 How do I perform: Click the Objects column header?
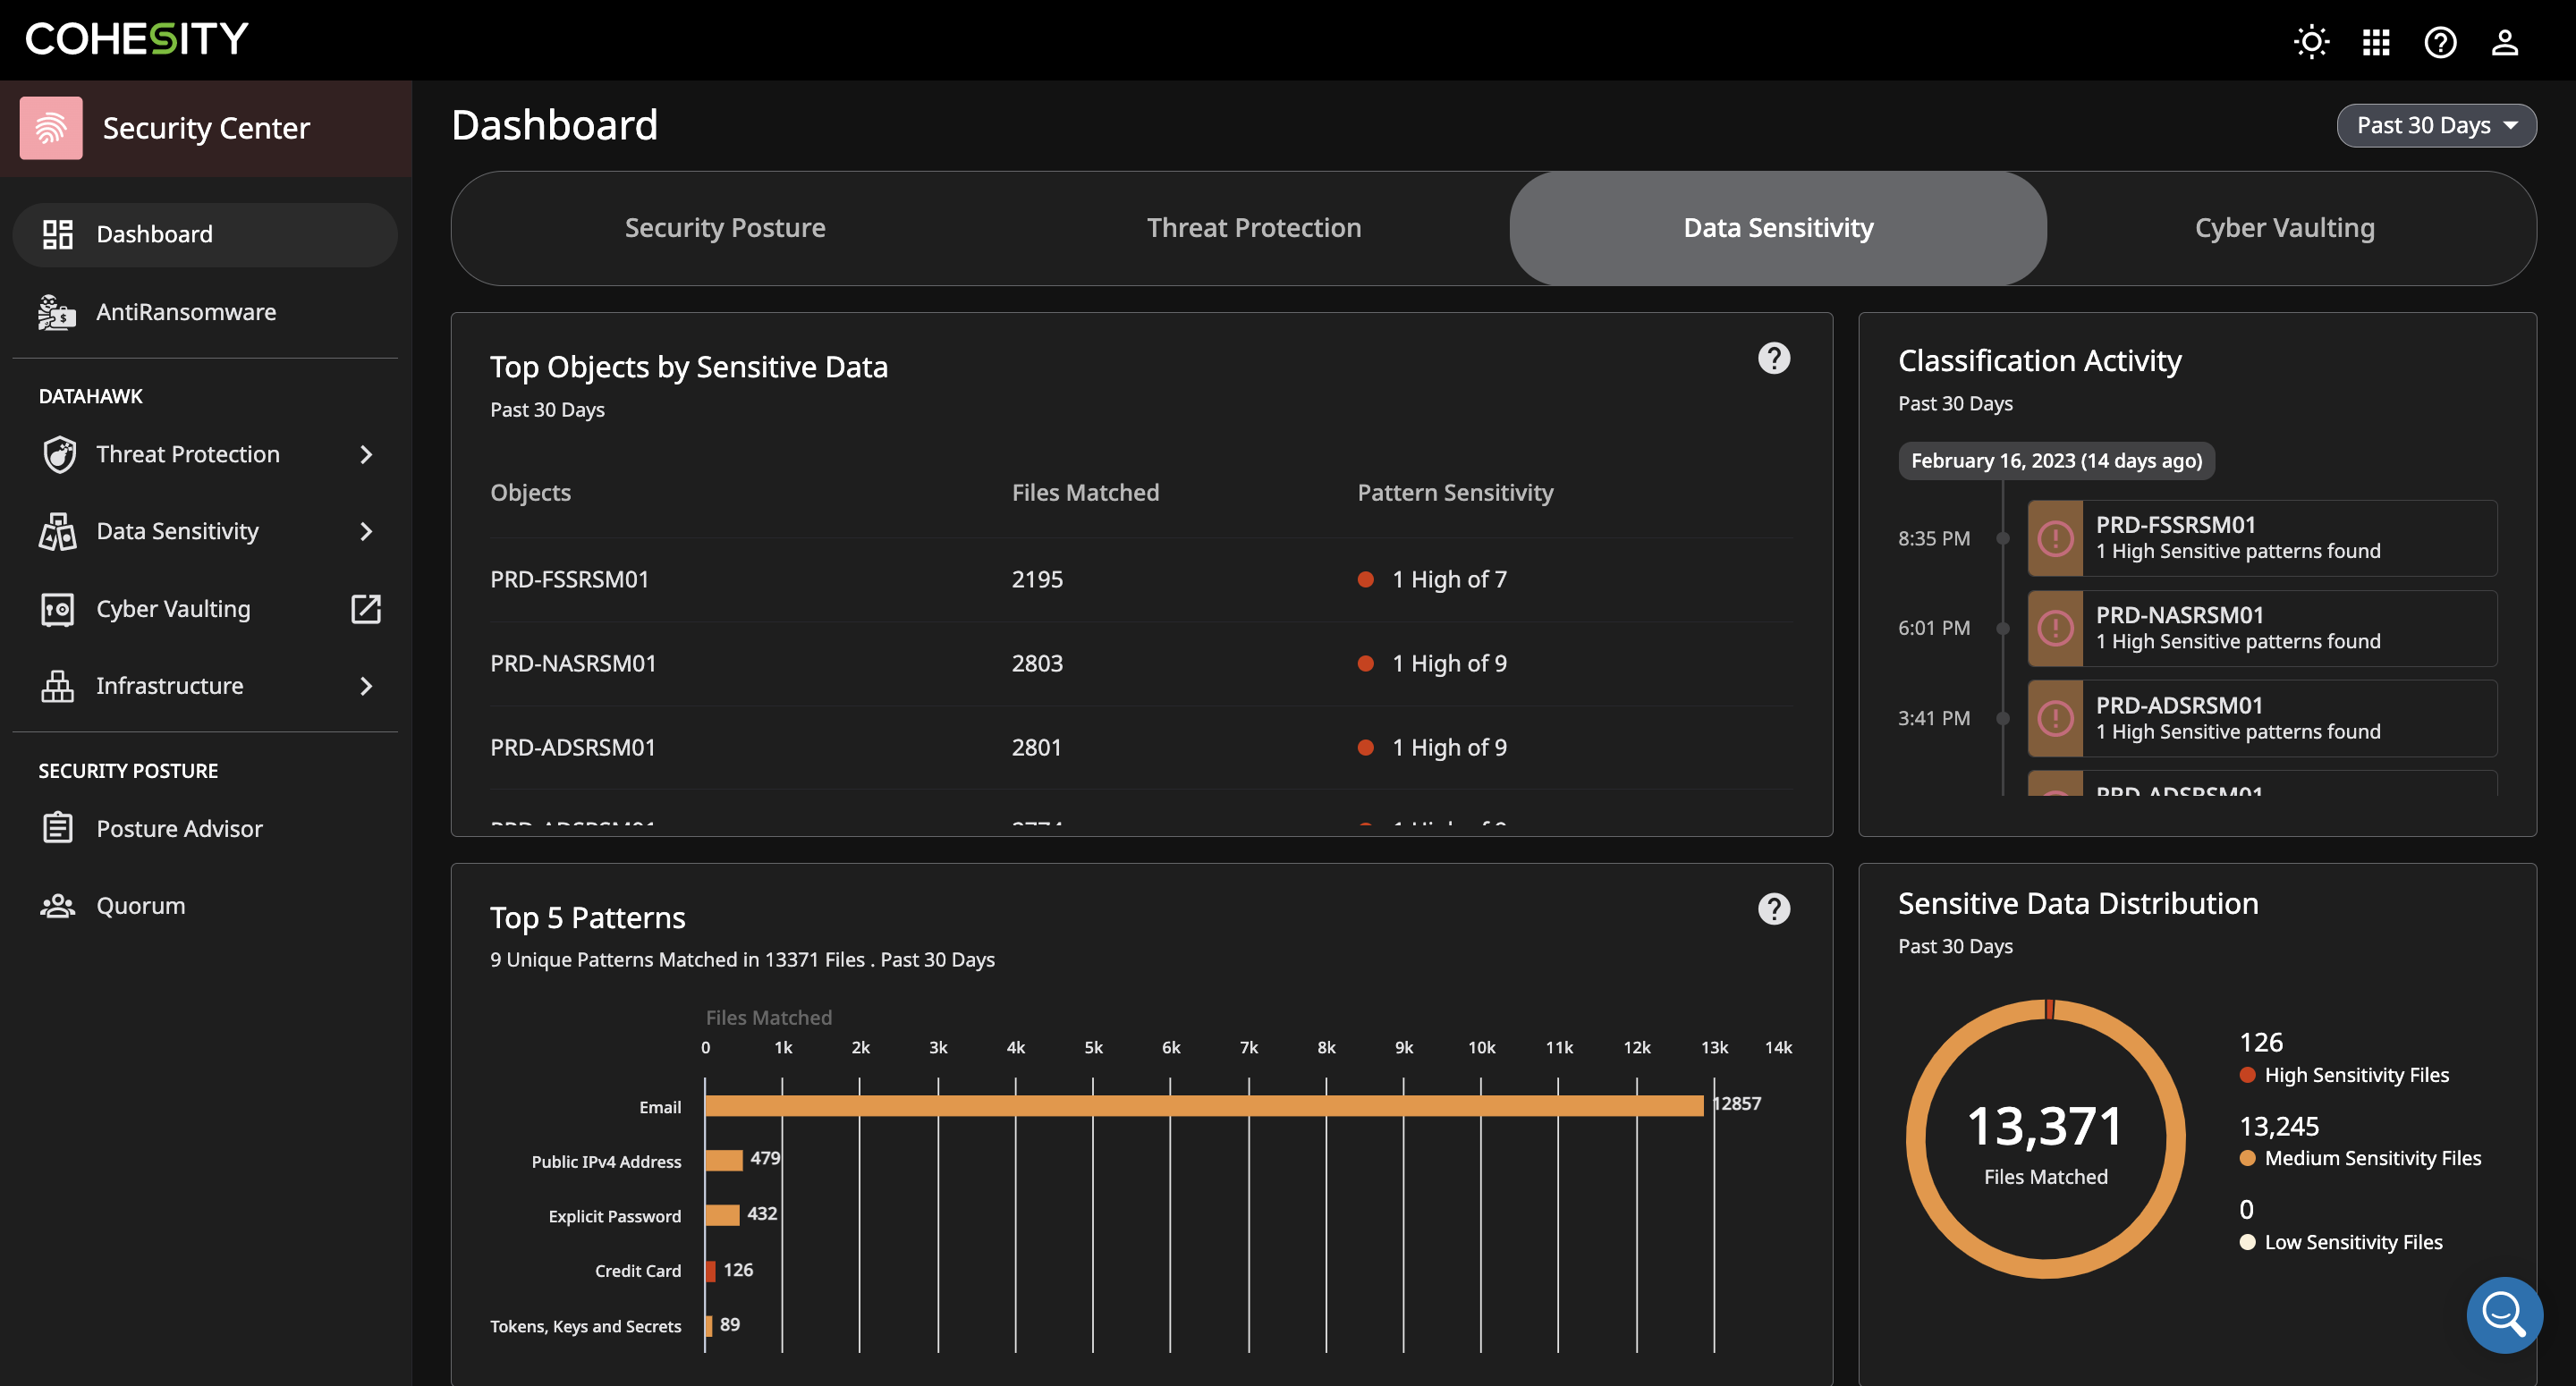coord(530,492)
